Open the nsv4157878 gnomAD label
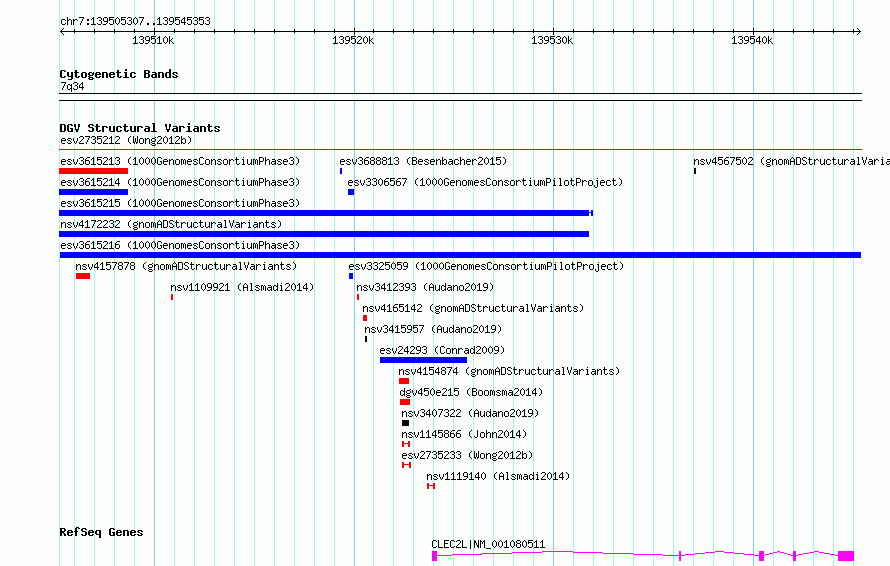Viewport: 890px width, 566px height. pyautogui.click(x=186, y=266)
